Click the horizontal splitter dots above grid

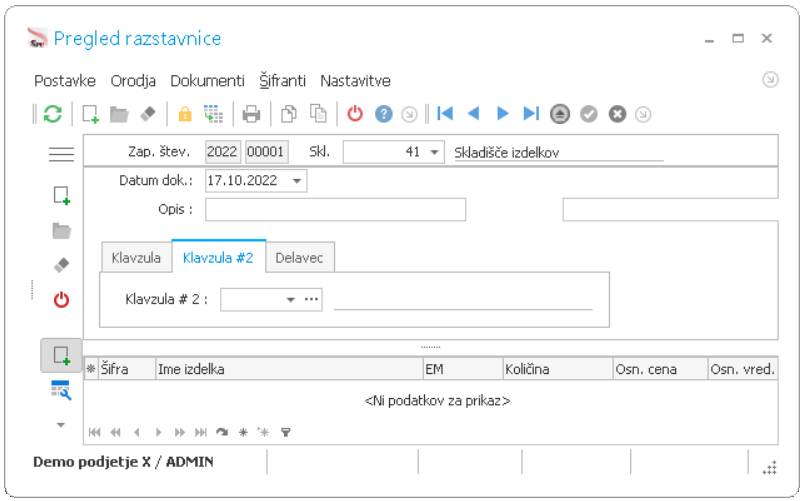tap(431, 347)
